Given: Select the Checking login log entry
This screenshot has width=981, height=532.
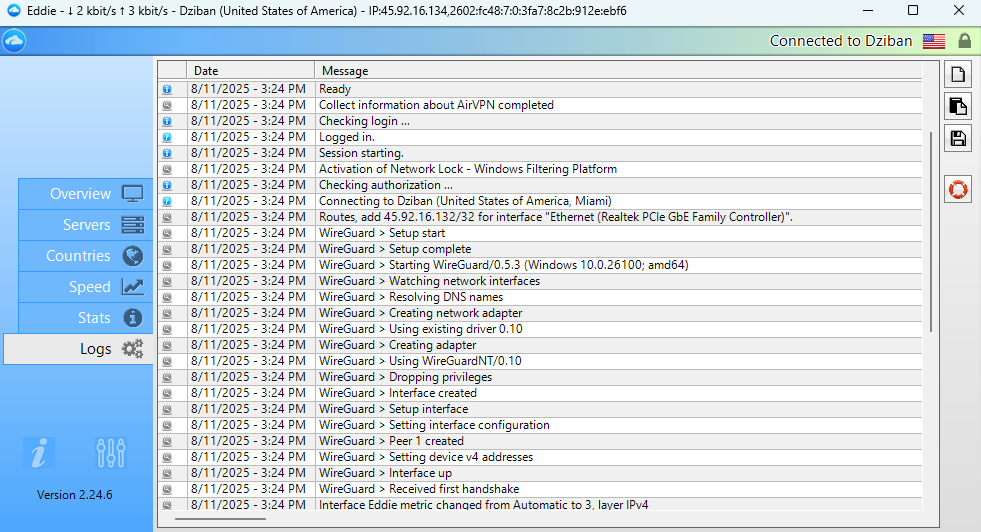Looking at the screenshot, I should tap(540, 121).
